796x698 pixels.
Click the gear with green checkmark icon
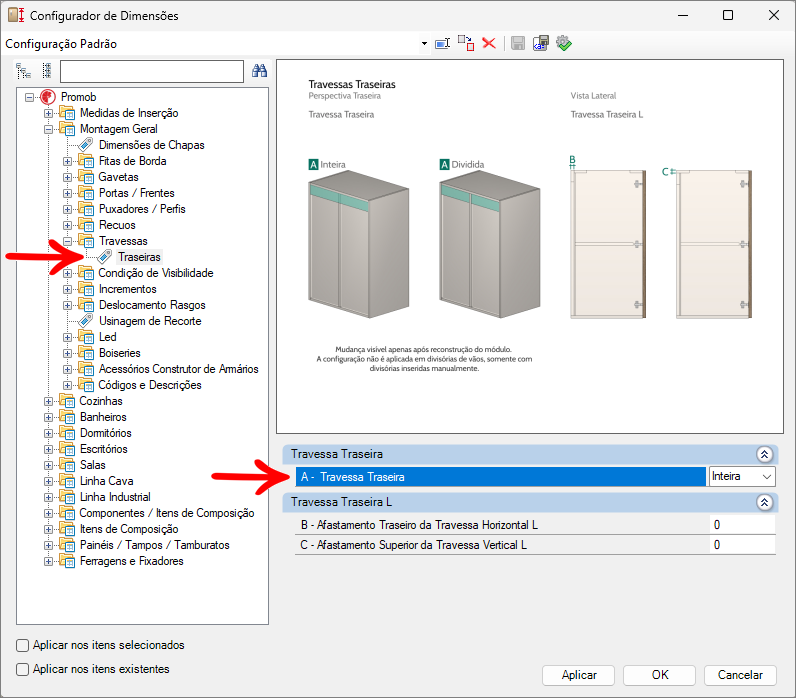[563, 43]
